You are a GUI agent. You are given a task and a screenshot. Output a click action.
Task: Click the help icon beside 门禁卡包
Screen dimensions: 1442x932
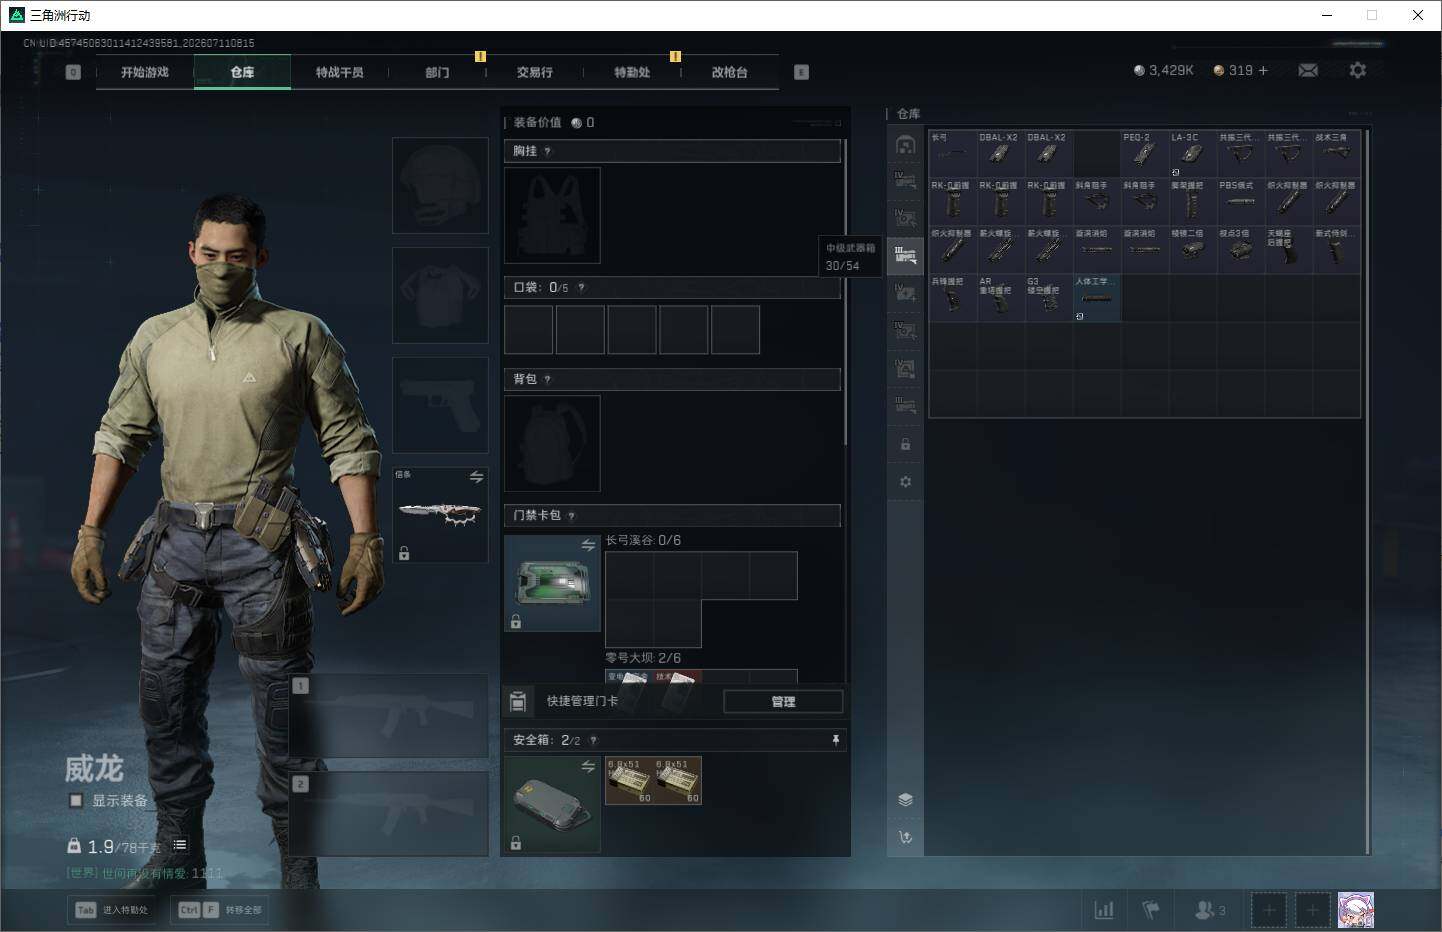coord(571,516)
